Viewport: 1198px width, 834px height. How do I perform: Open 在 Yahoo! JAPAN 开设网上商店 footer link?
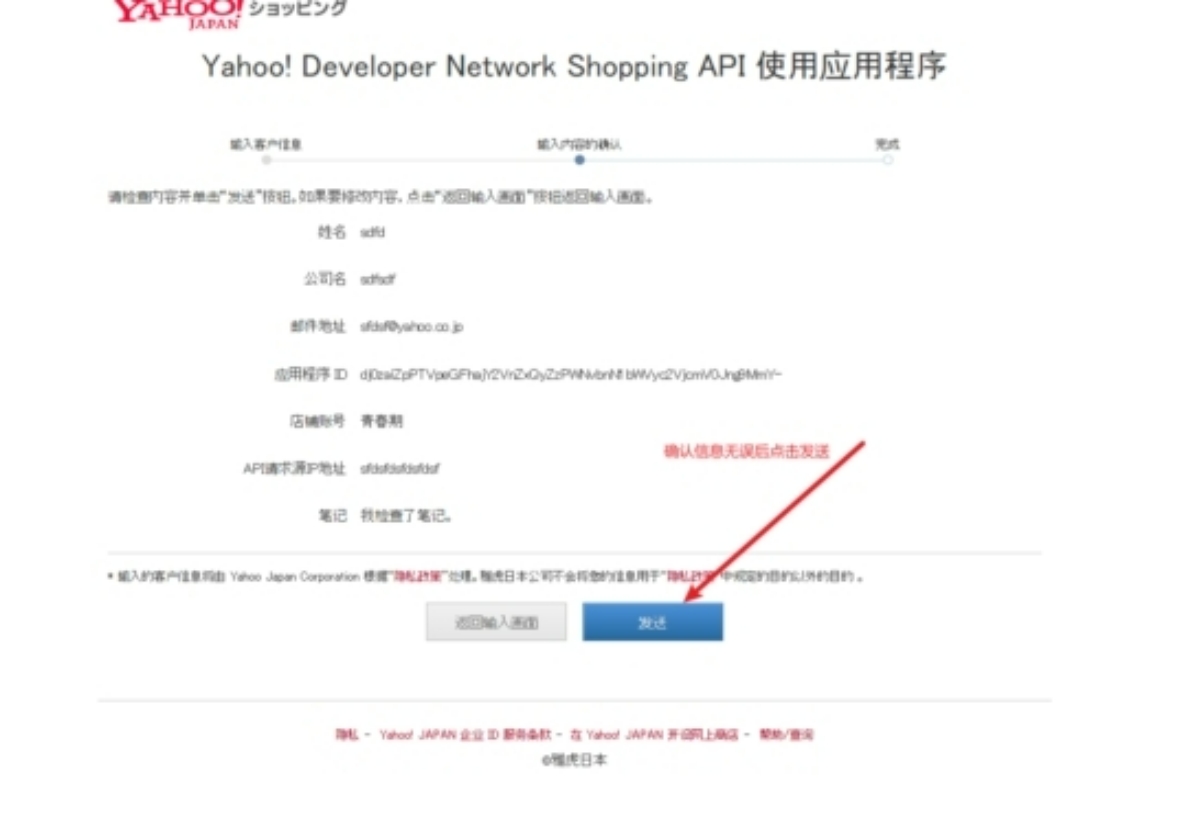pos(654,735)
